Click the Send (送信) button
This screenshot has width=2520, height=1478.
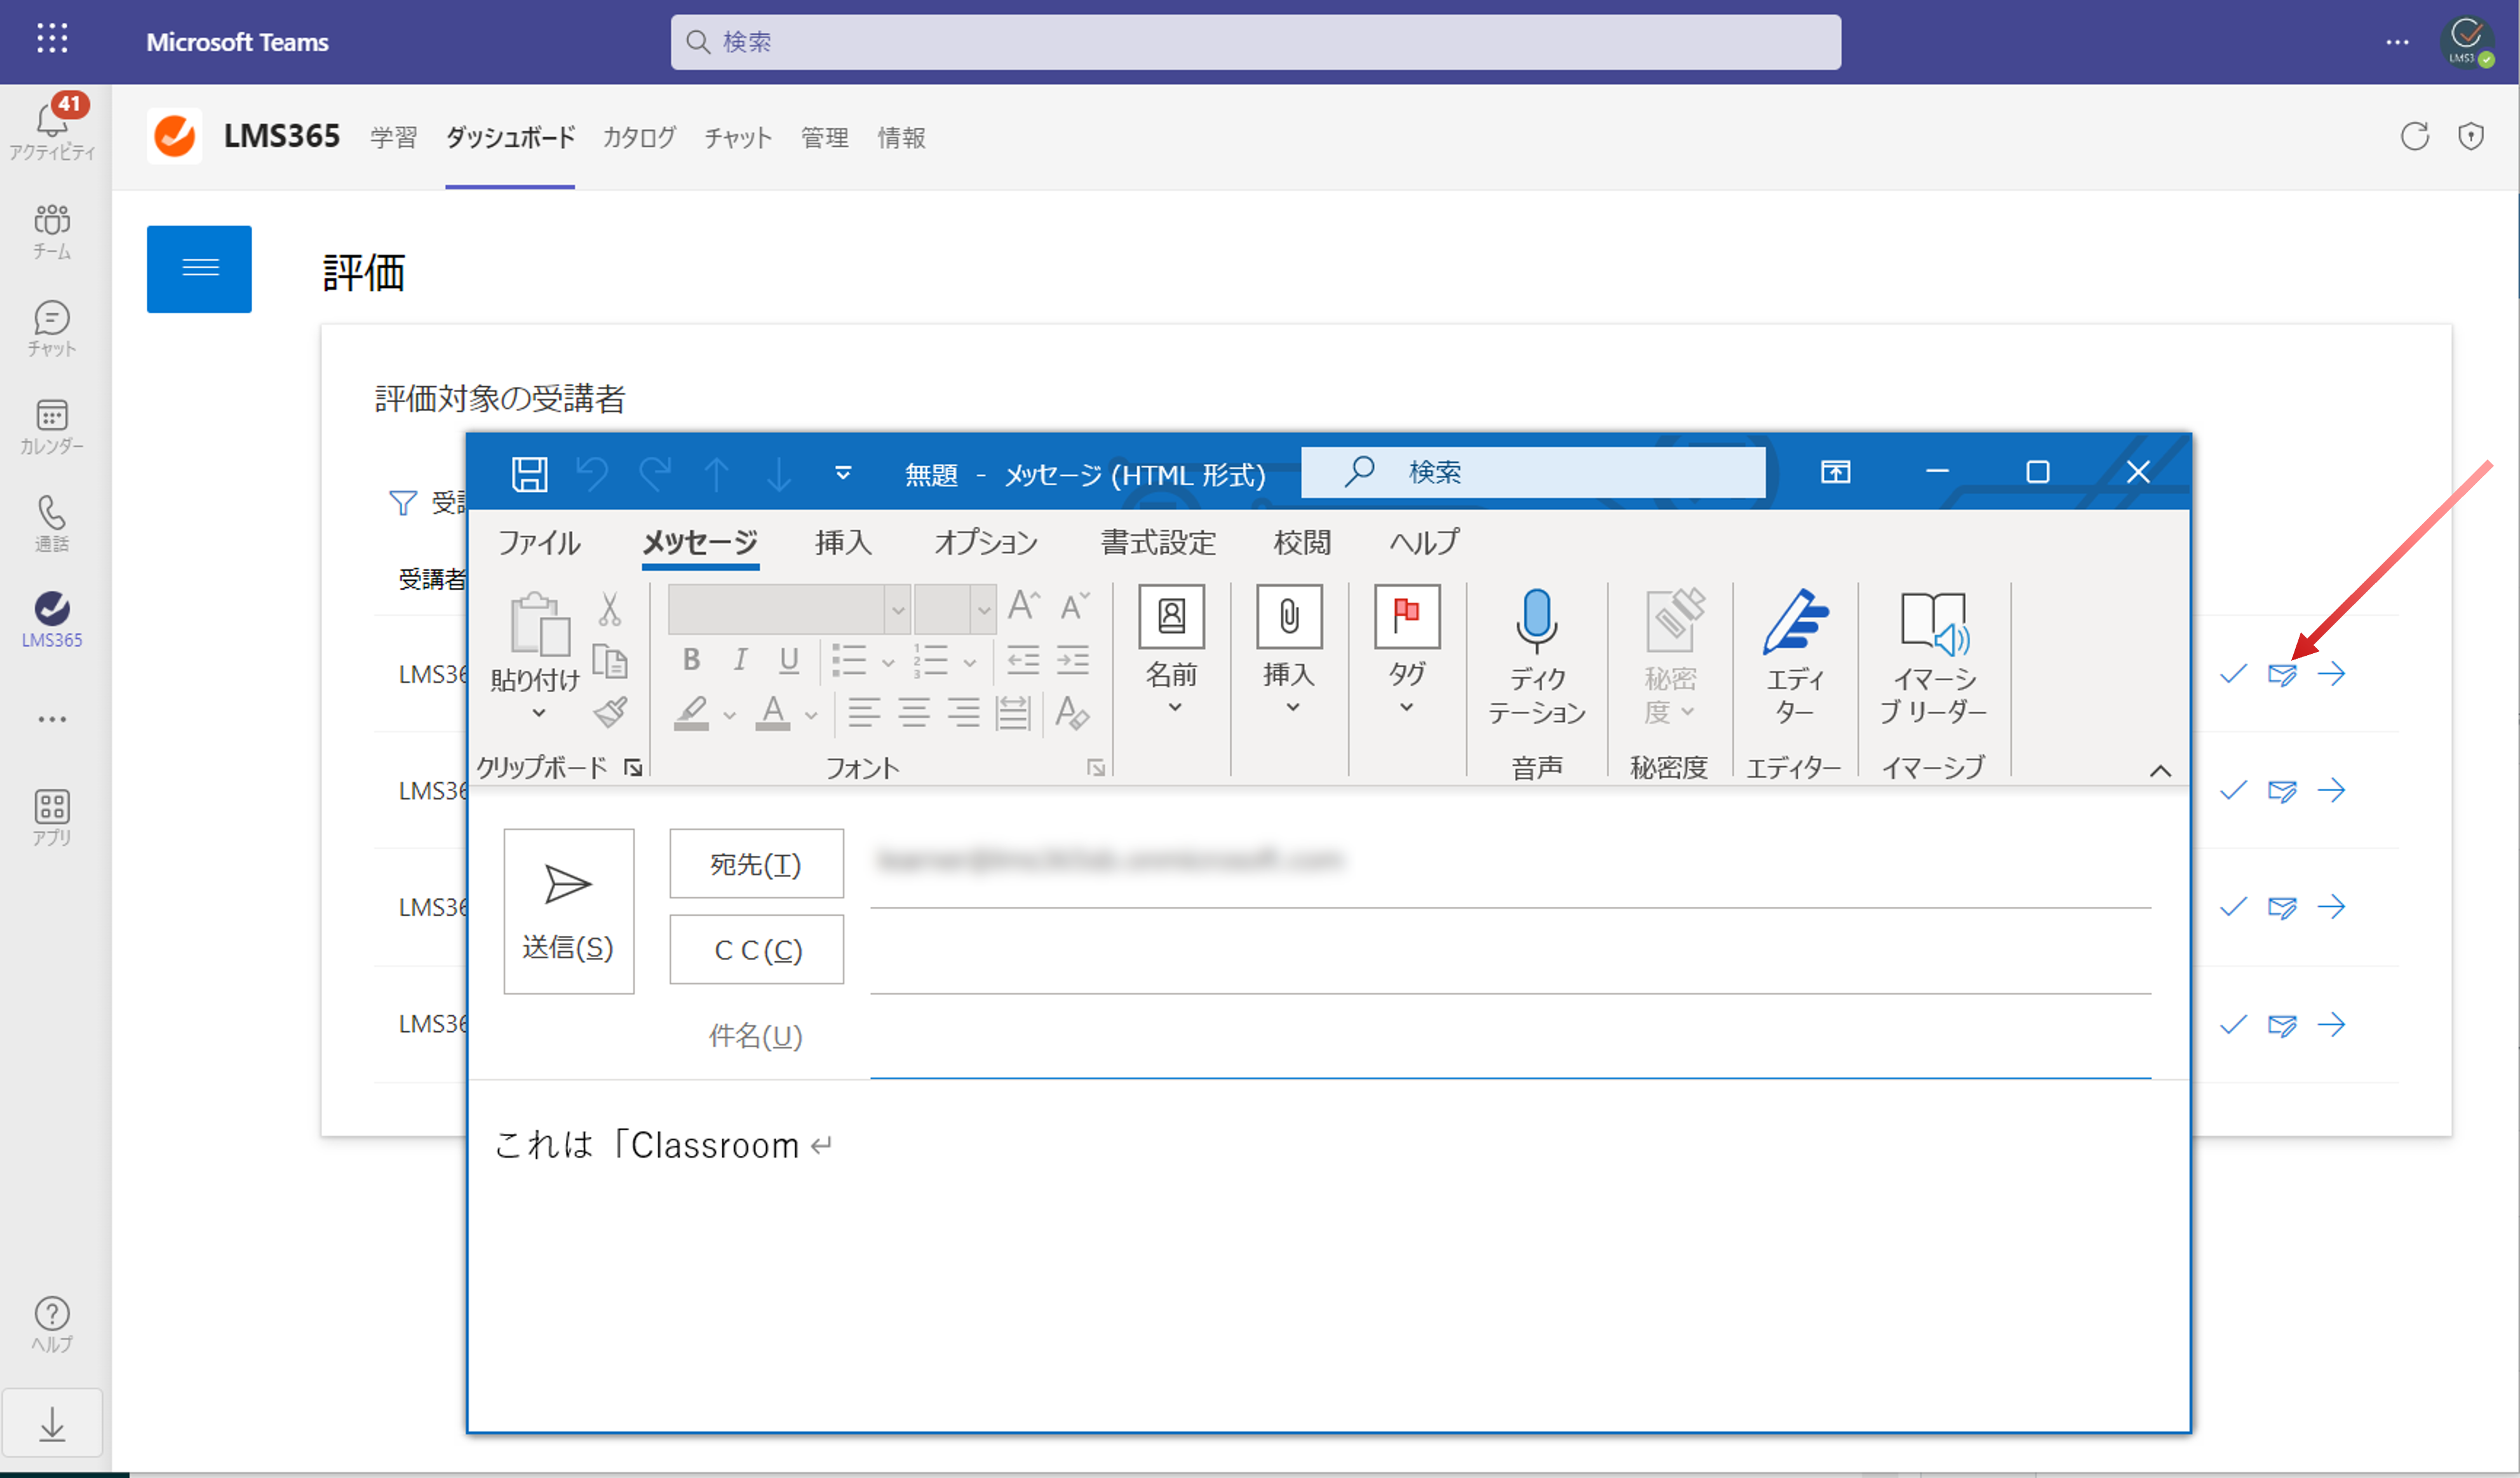(x=568, y=911)
